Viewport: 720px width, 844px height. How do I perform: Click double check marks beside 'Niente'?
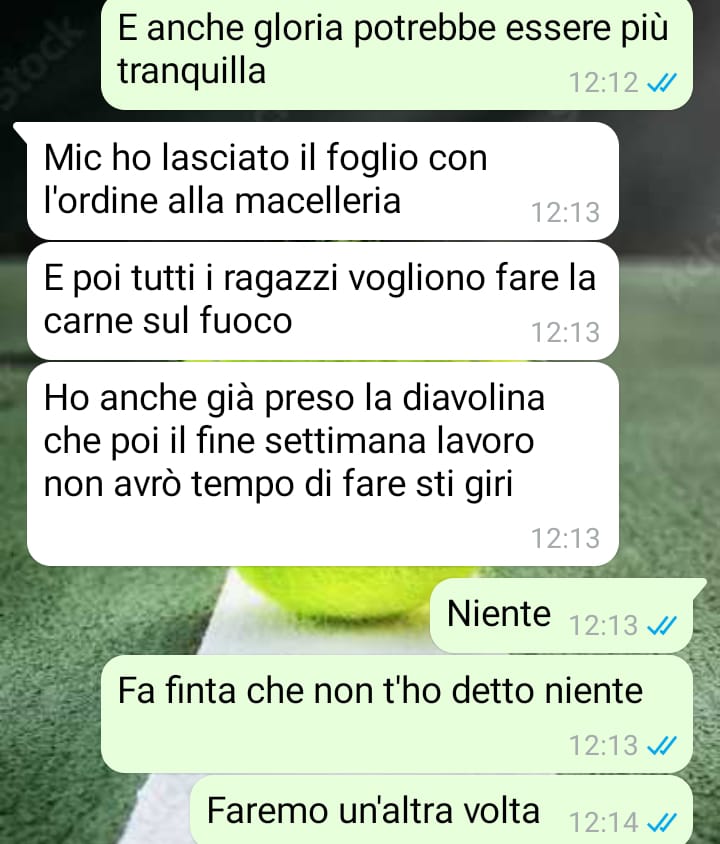661,625
